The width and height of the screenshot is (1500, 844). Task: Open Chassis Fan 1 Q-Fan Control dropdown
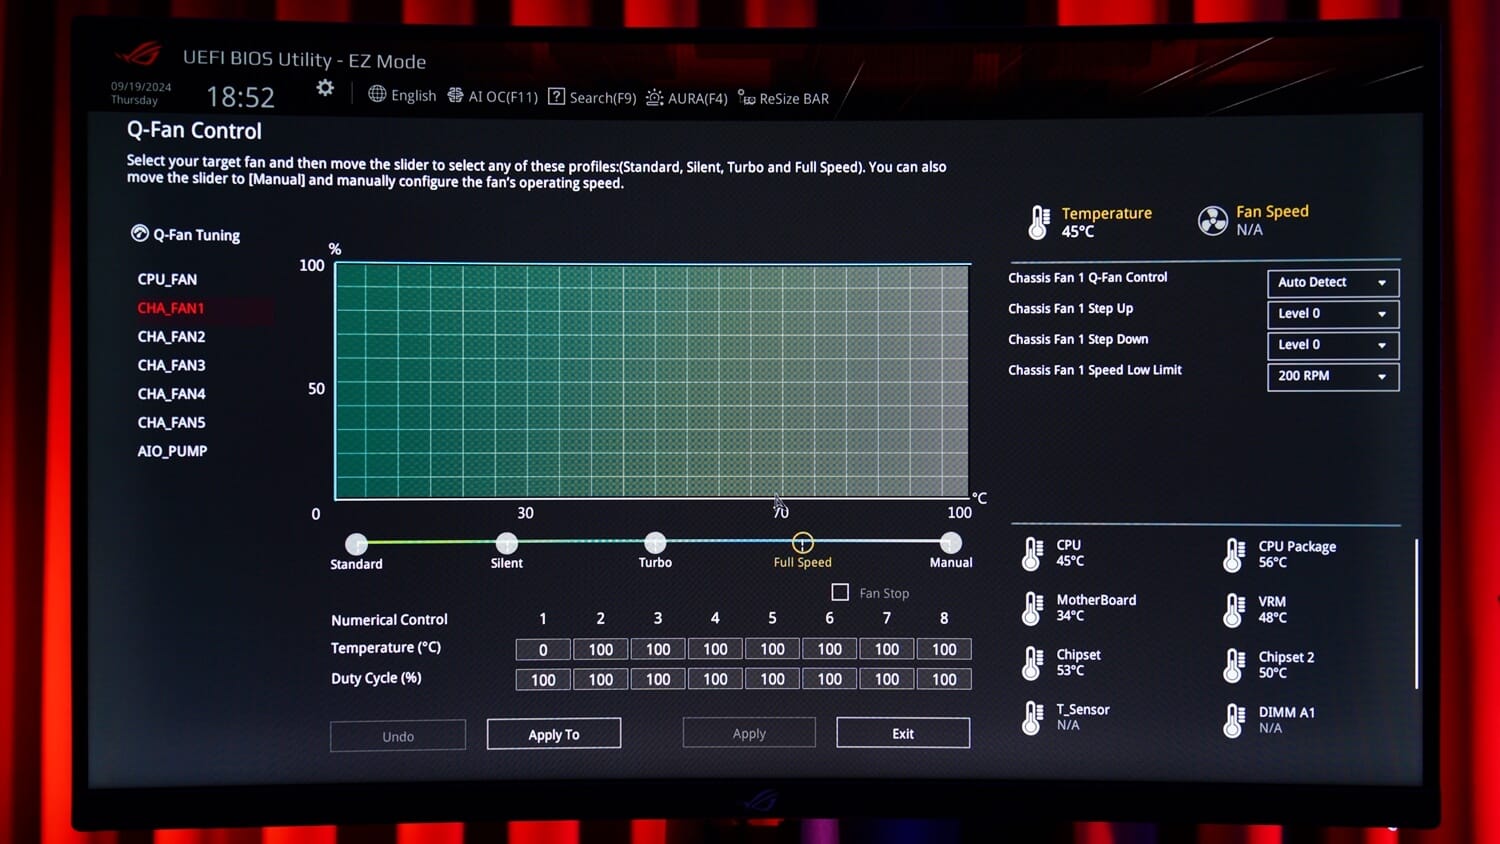click(x=1332, y=283)
